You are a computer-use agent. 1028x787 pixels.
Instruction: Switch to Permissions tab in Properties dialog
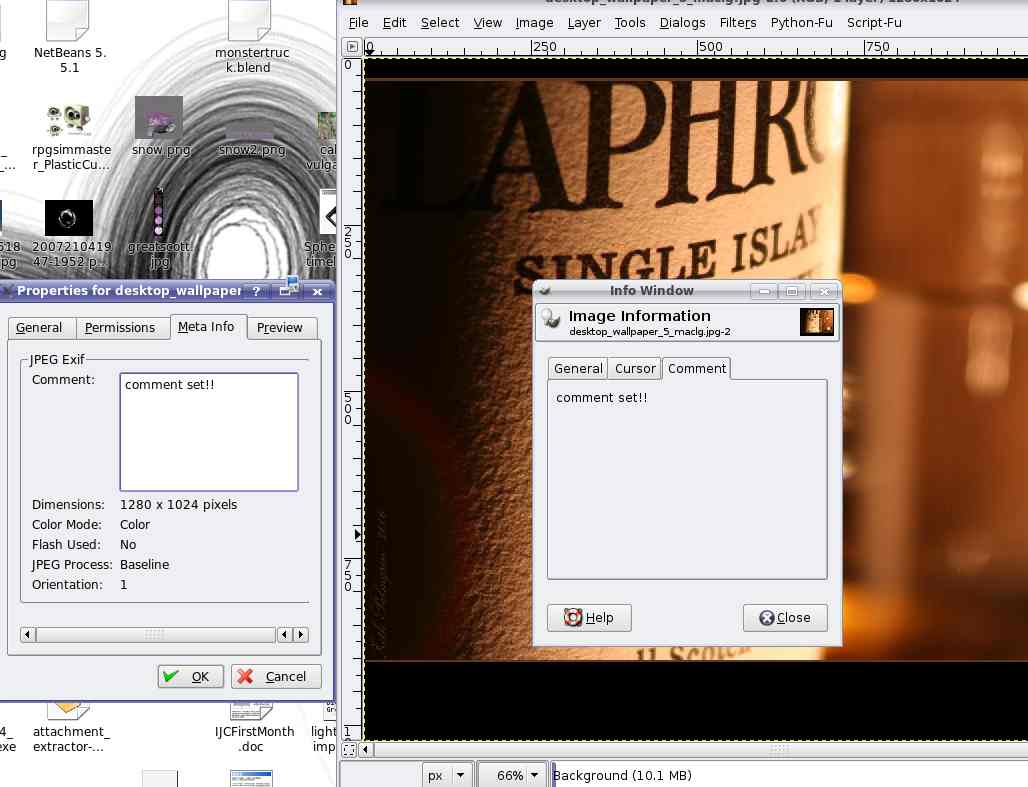click(x=120, y=328)
